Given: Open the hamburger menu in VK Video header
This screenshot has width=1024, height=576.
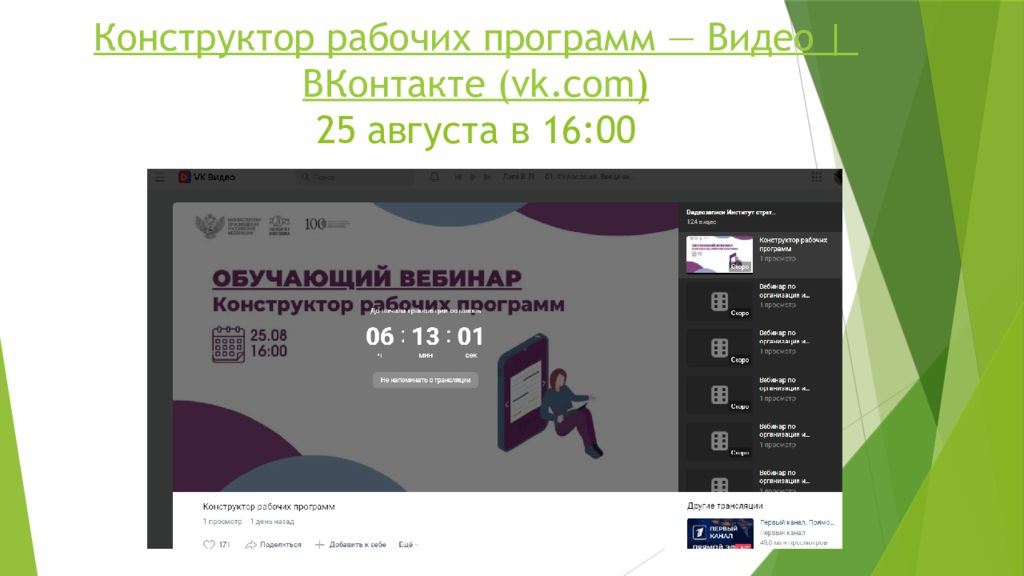Looking at the screenshot, I should 160,177.
